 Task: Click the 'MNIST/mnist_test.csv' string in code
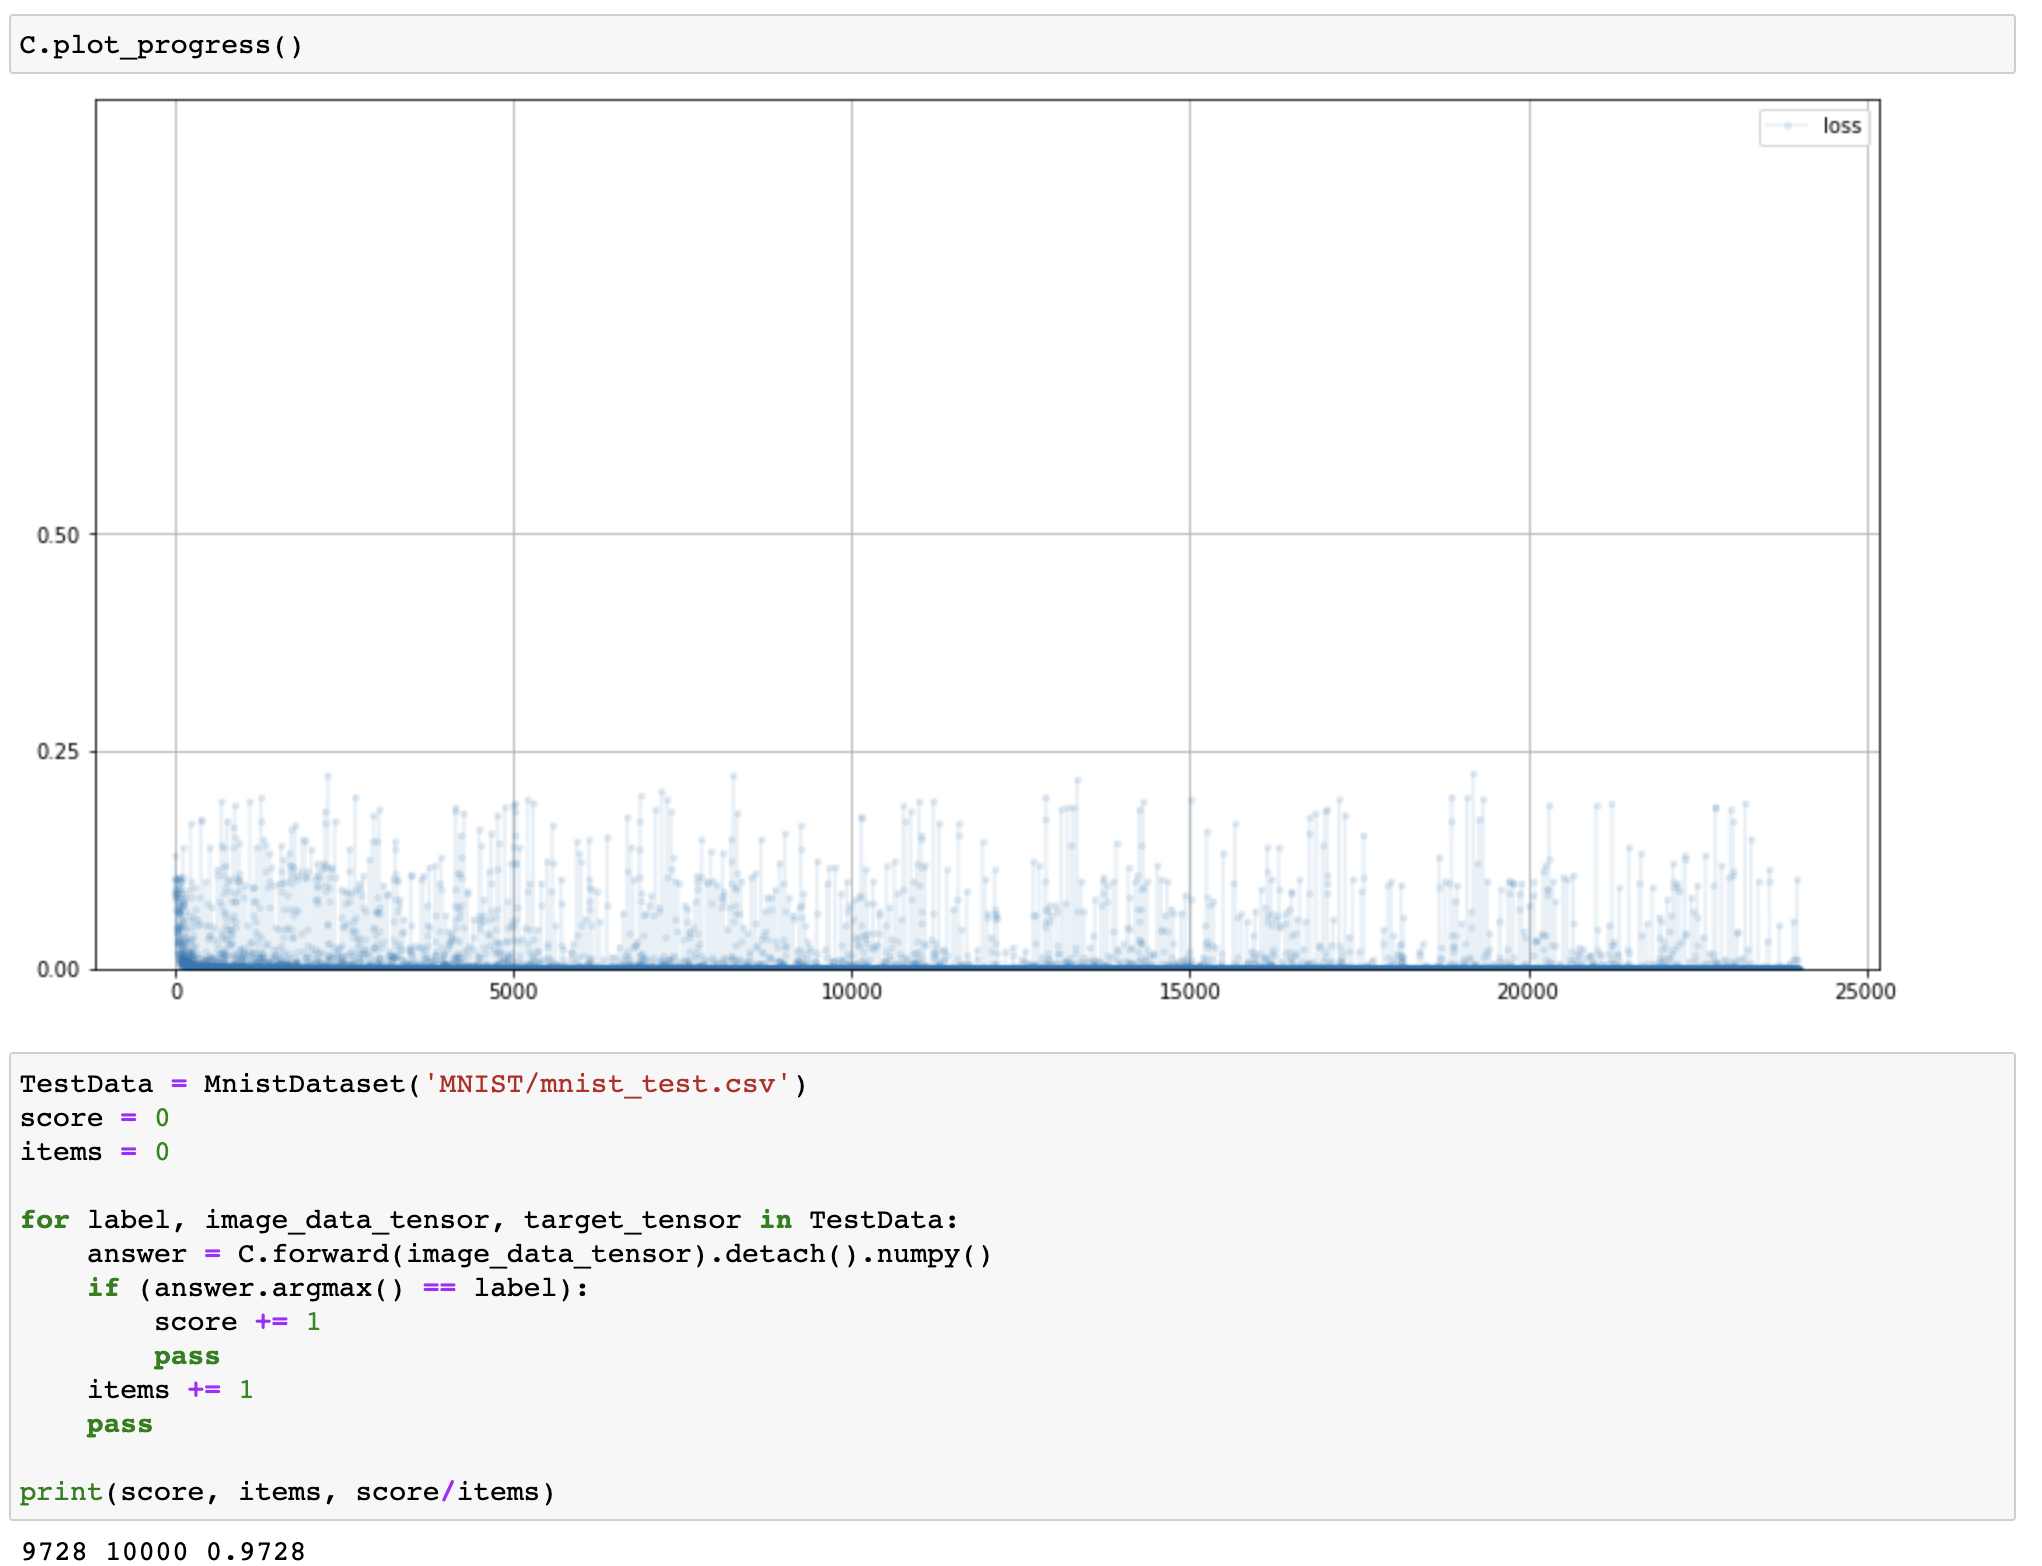pos(607,1084)
